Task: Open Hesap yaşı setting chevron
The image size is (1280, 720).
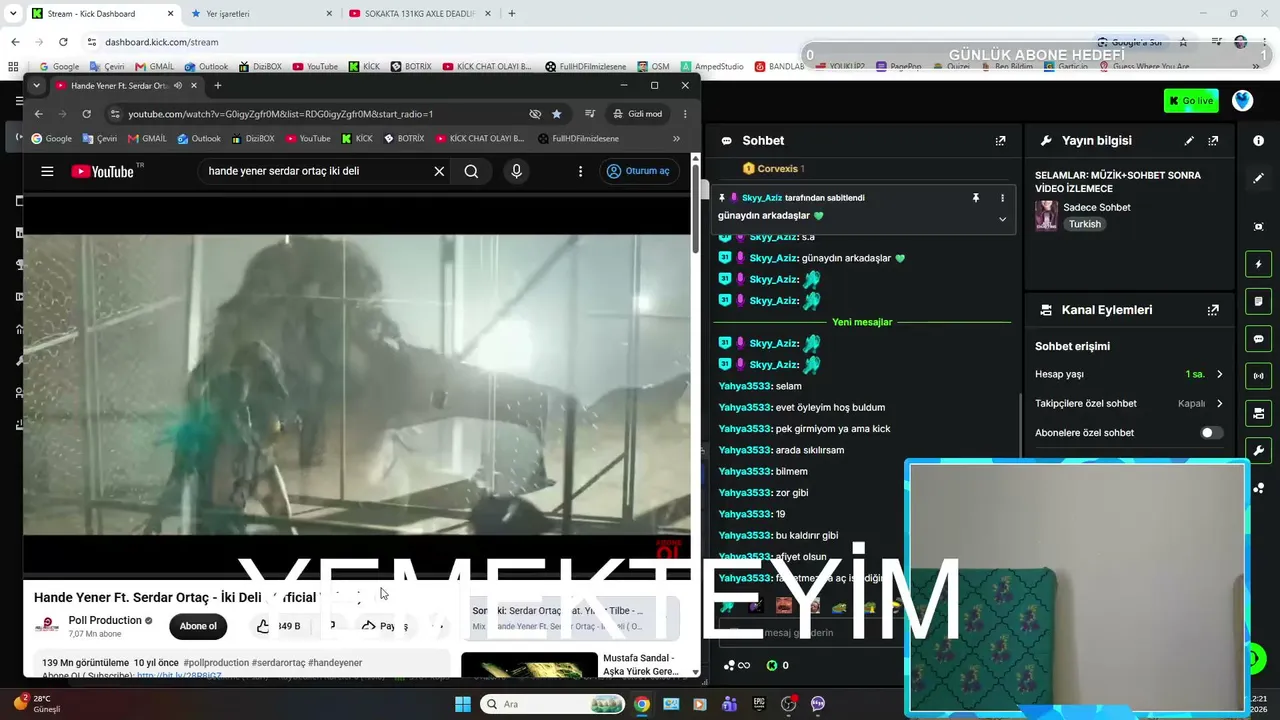Action: click(1219, 374)
